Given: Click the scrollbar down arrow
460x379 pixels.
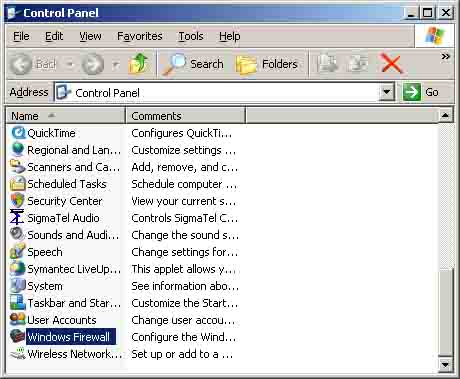Looking at the screenshot, I should (445, 364).
